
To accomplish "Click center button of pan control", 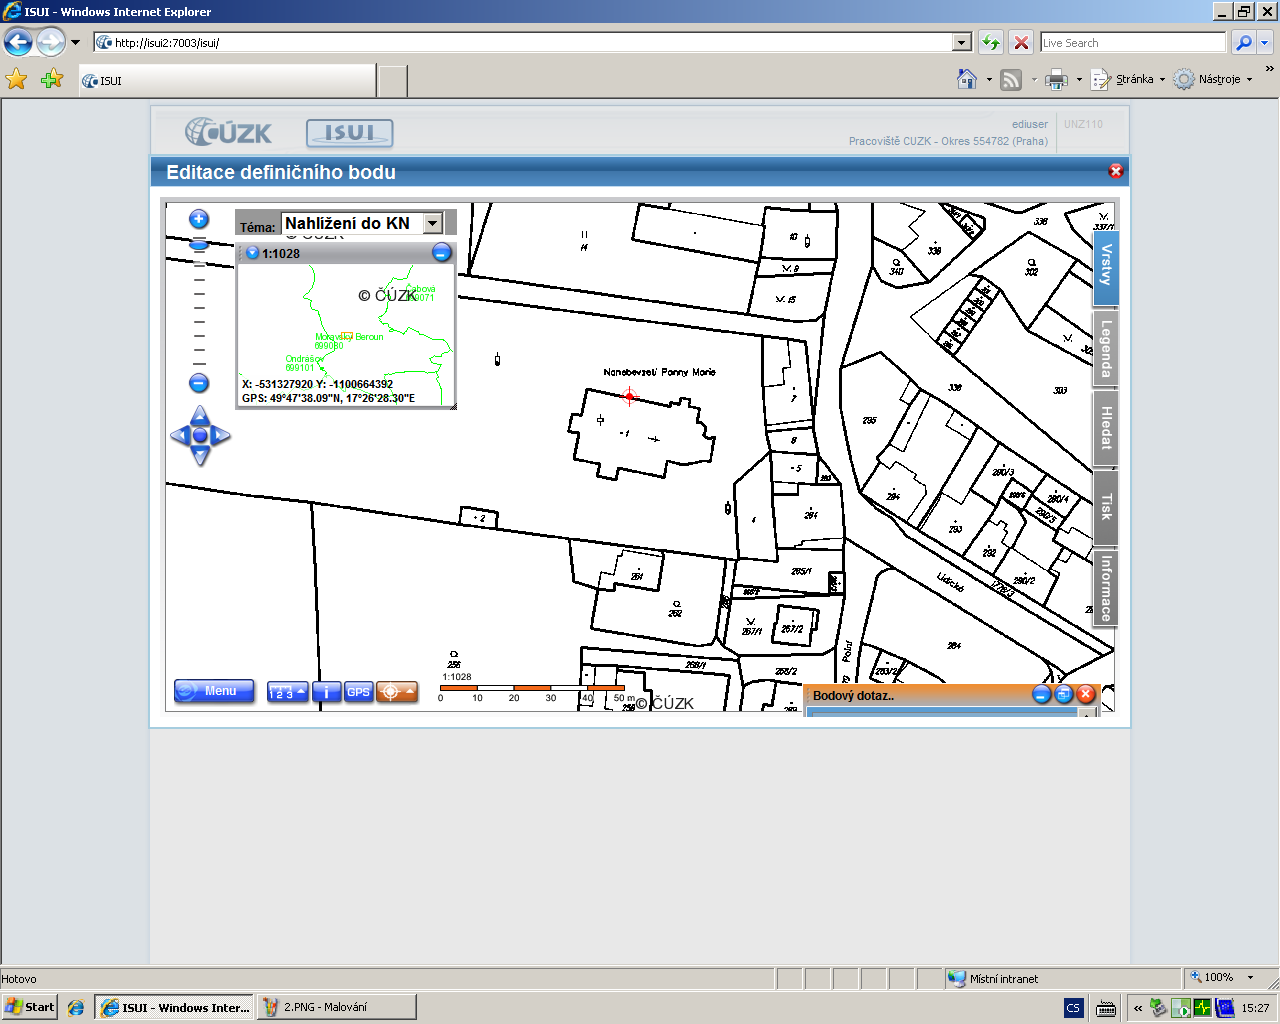I will click(200, 435).
